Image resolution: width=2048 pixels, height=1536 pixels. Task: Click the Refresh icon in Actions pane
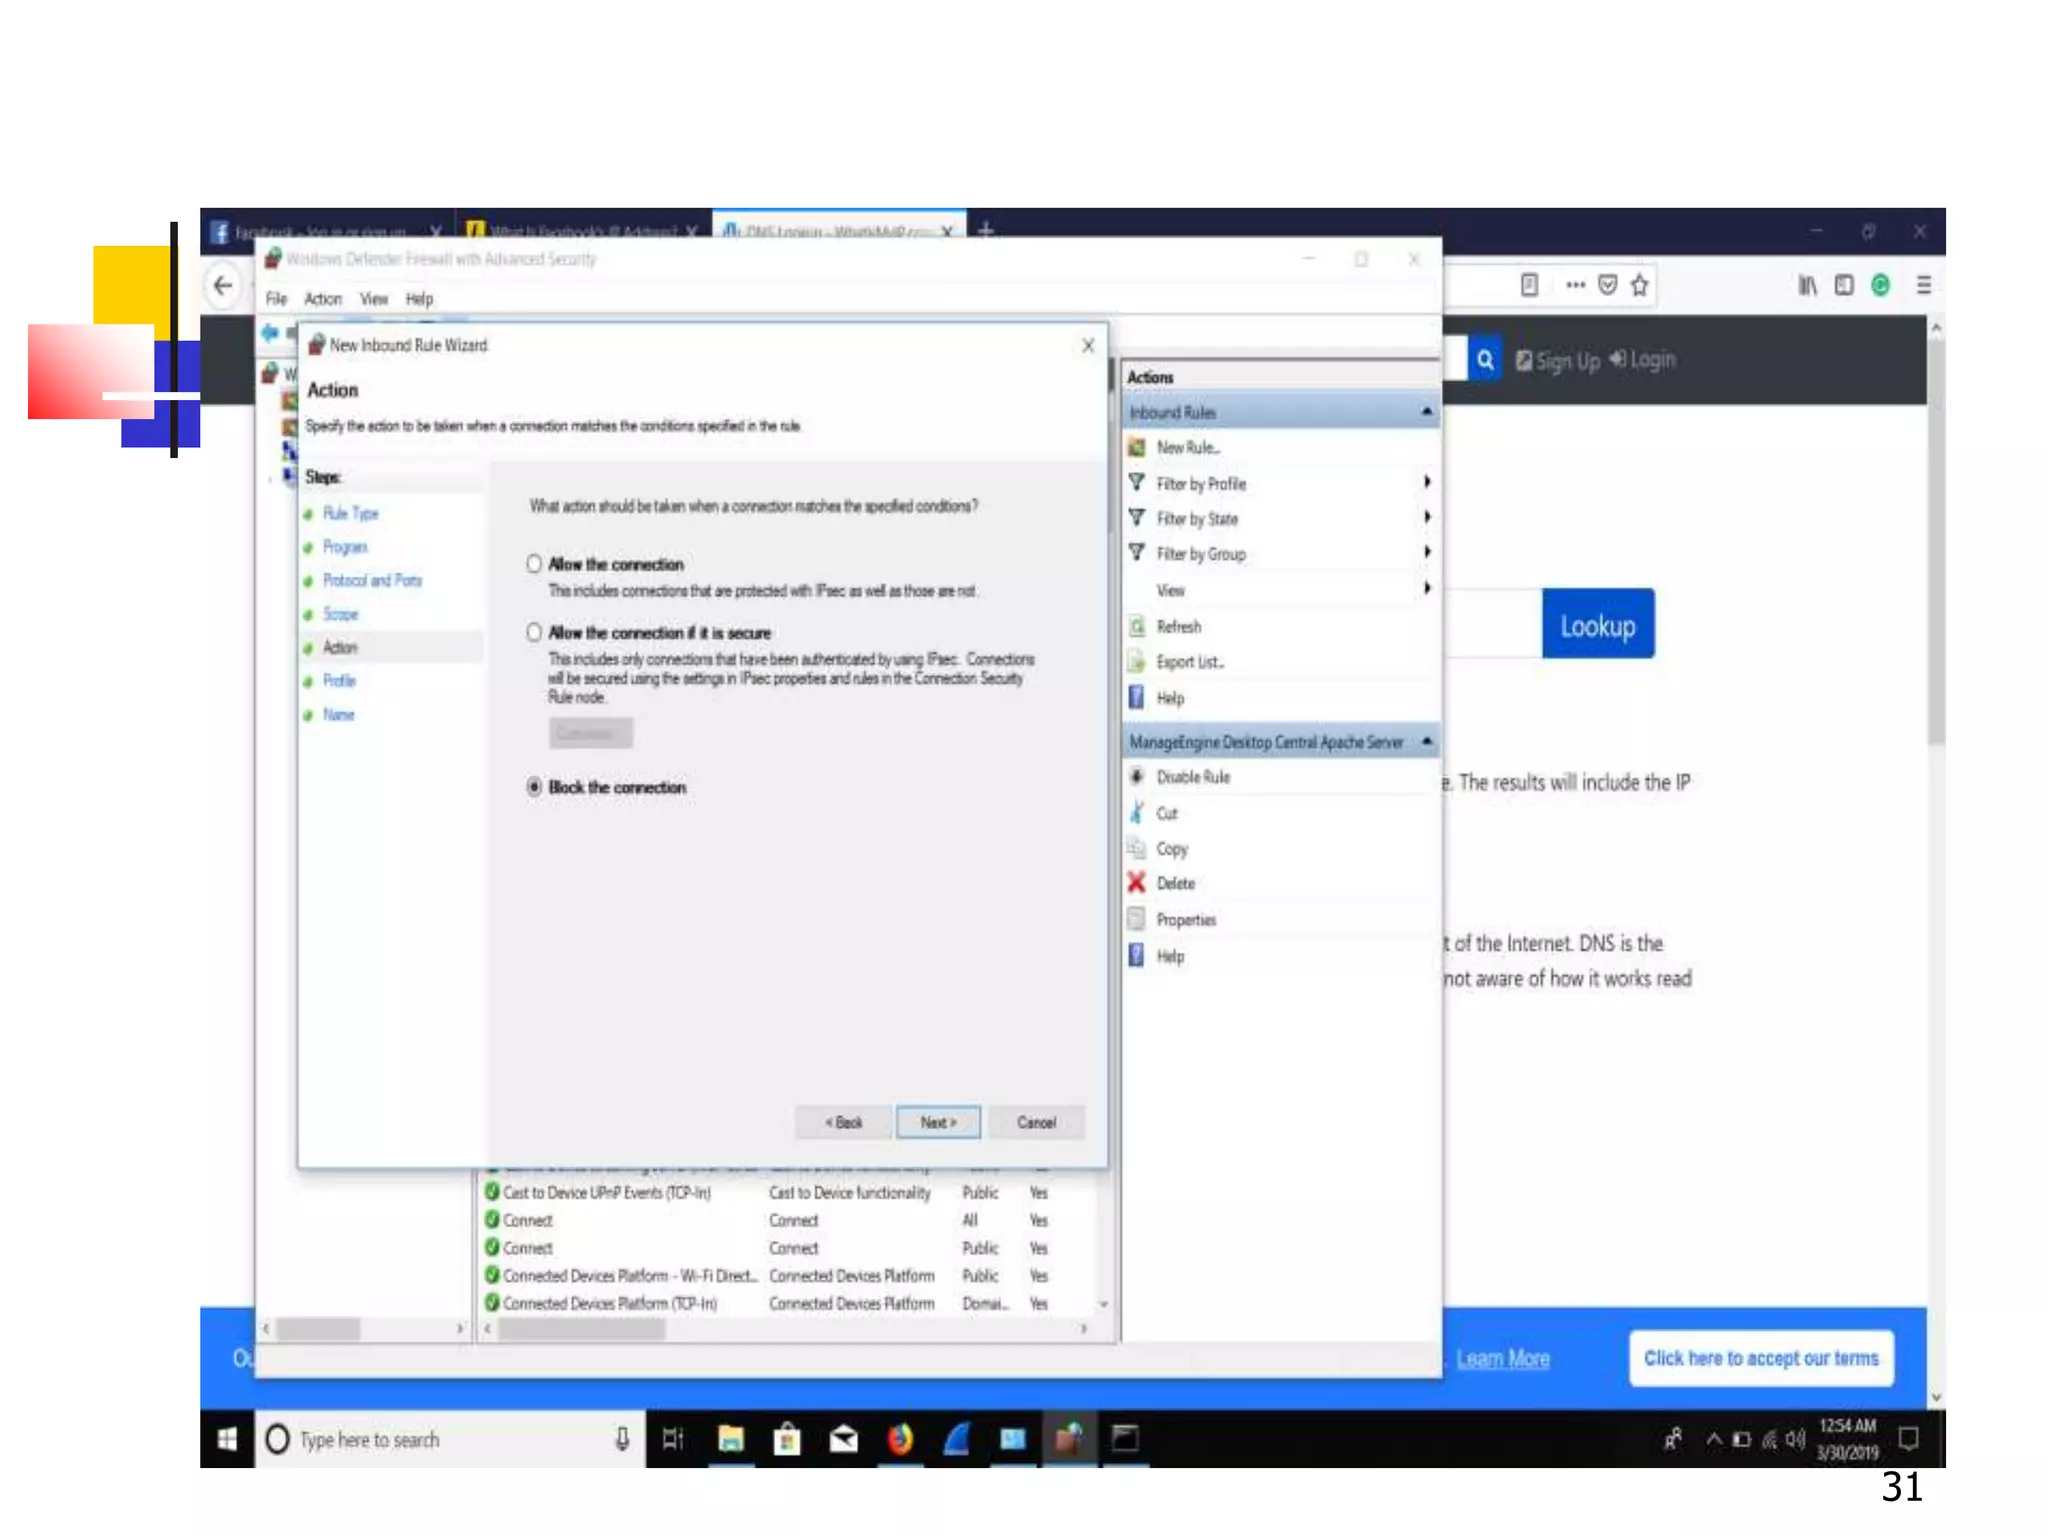tap(1136, 626)
